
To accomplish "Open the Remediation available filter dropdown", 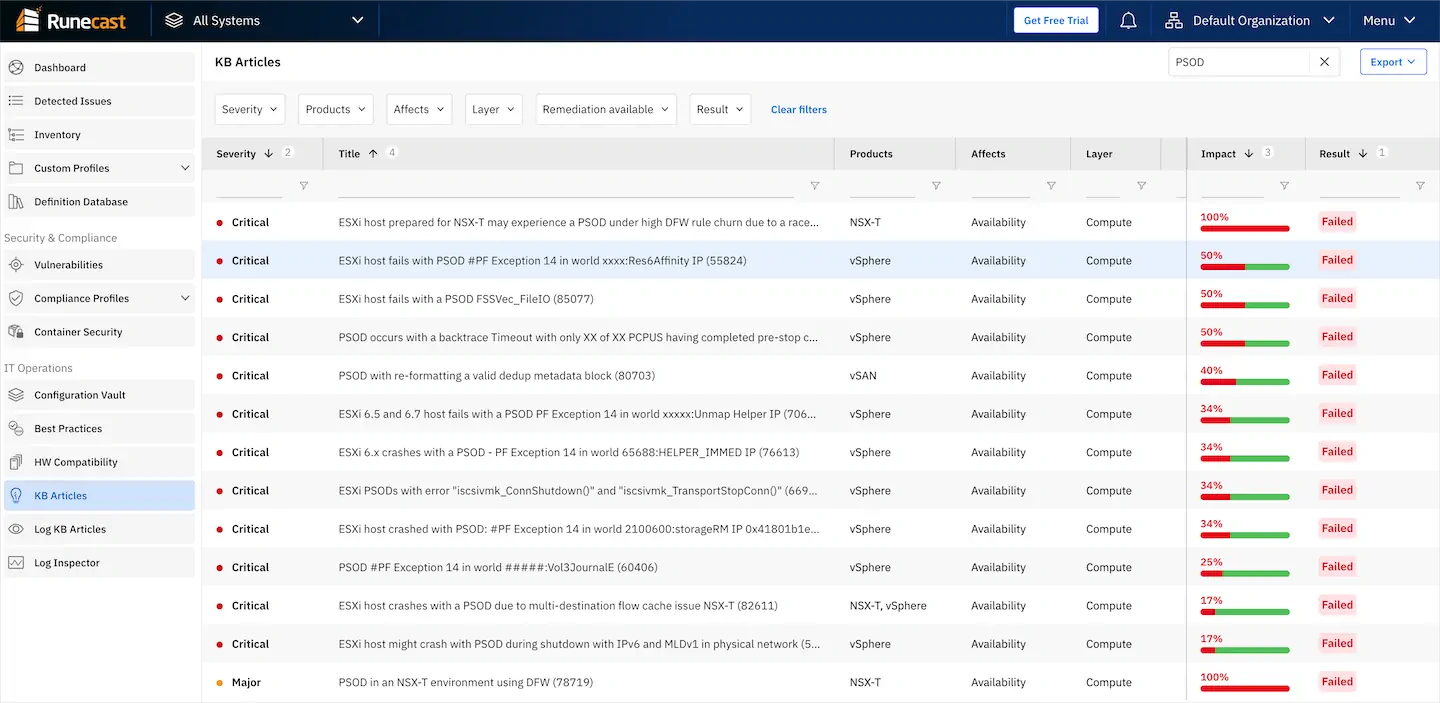I will coord(606,110).
